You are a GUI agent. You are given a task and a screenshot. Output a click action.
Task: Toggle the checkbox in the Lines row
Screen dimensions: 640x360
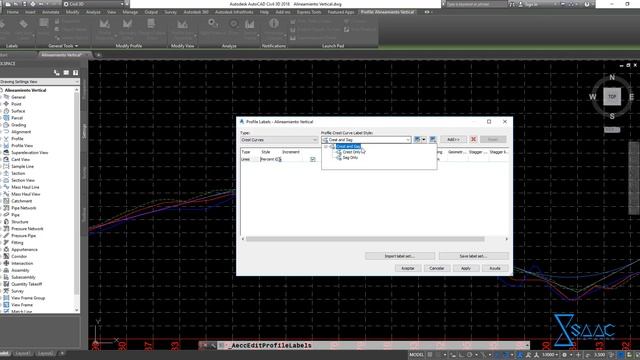pos(313,159)
